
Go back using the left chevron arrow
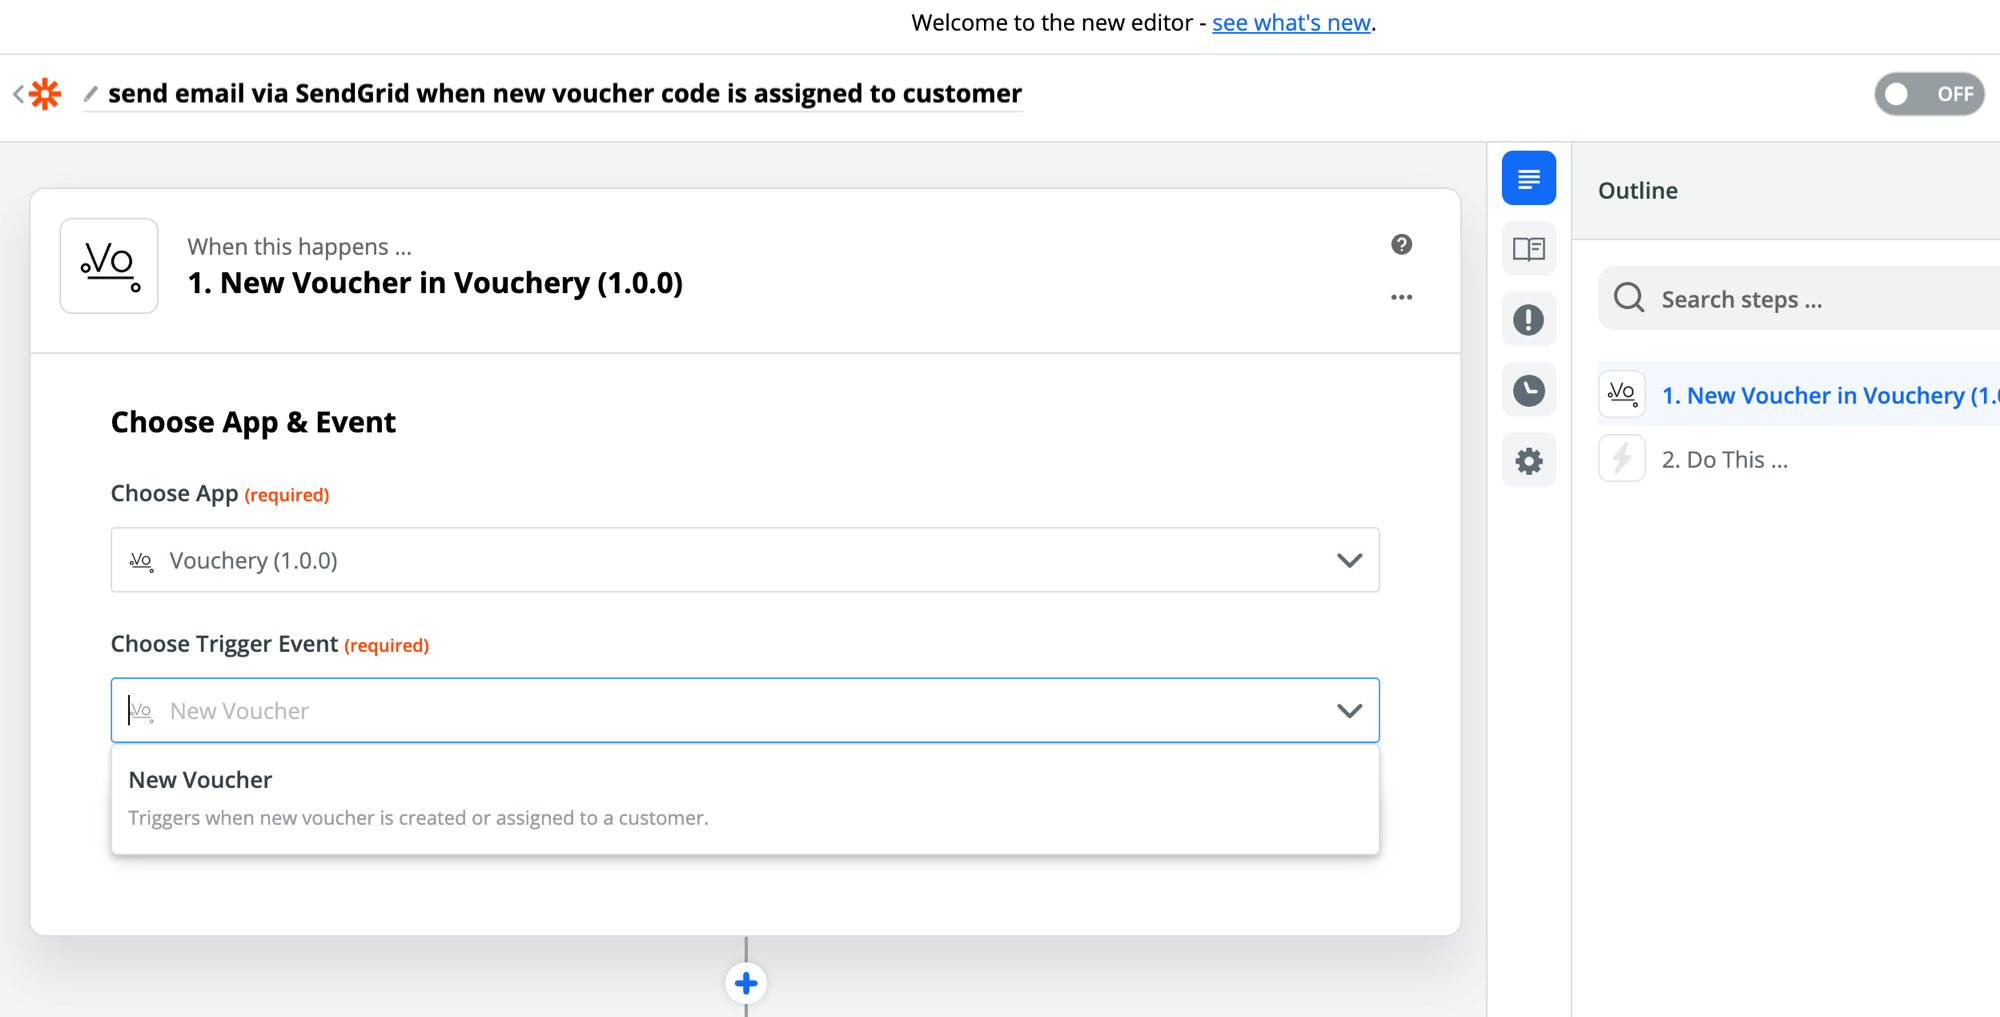18,94
